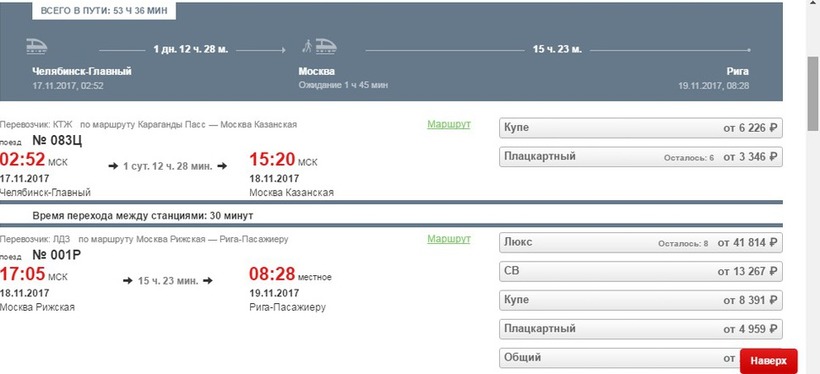The image size is (820, 374).
Task: Click Челябинск-Главный in the route header
Action: coord(82,72)
